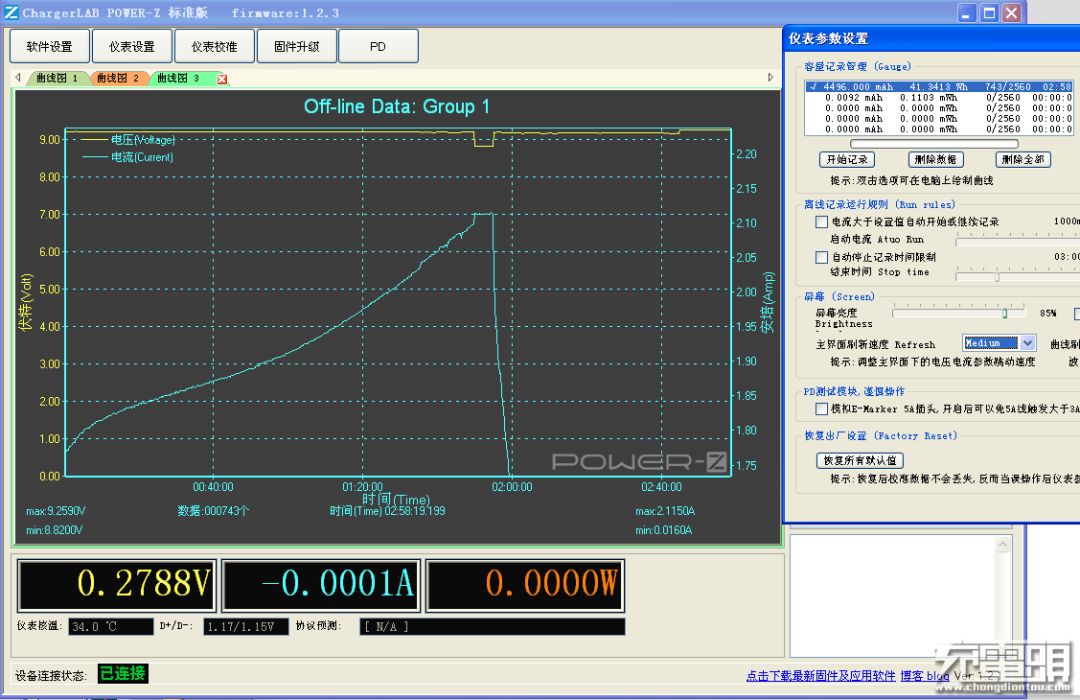Click the Off-line Data: Group 1 title
The width and height of the screenshot is (1080, 700).
coord(397,107)
